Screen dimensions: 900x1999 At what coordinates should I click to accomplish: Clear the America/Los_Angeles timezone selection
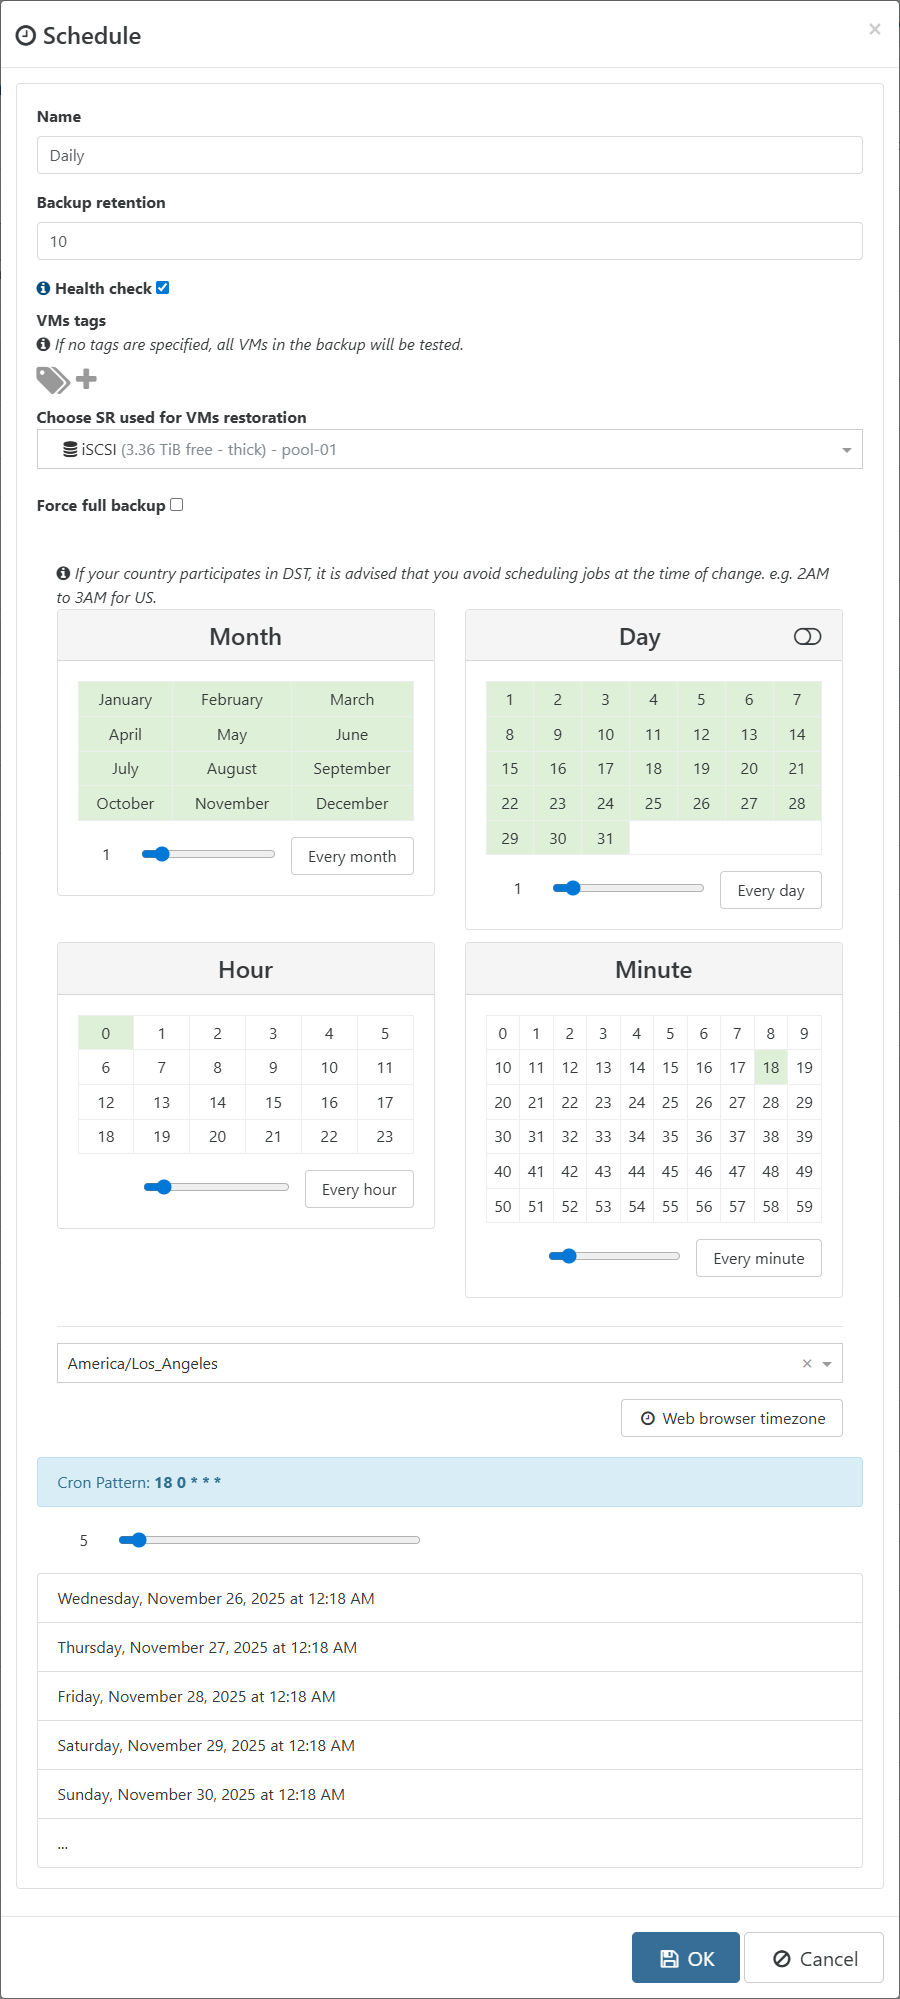pos(807,1364)
